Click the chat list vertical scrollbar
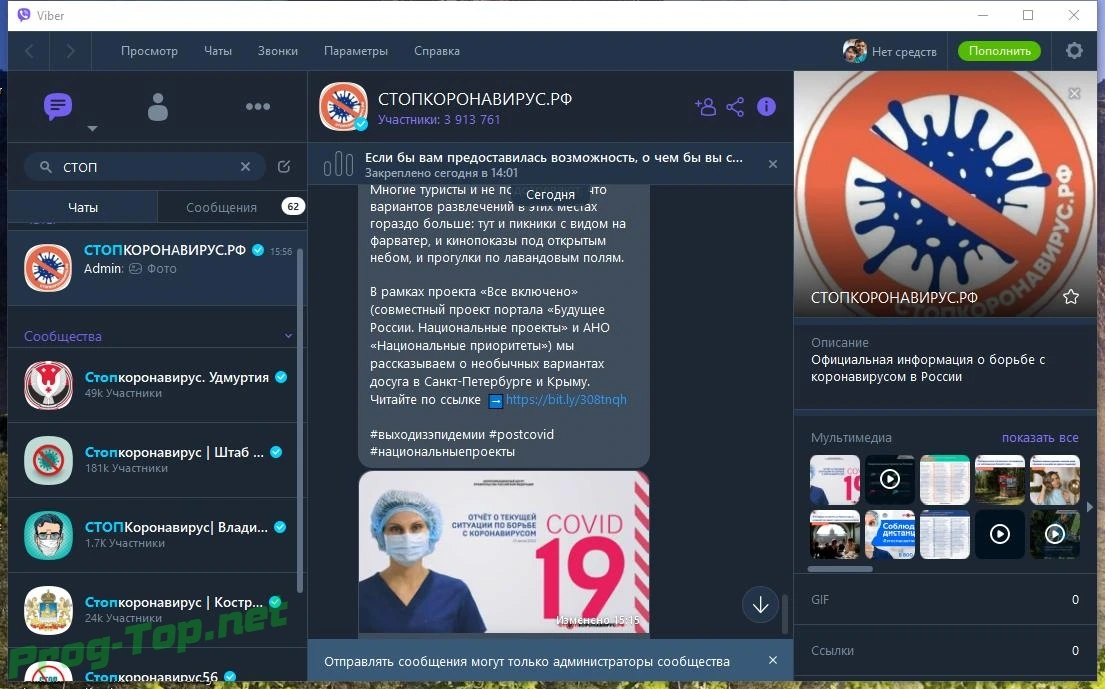The width and height of the screenshot is (1105, 689). (x=300, y=421)
